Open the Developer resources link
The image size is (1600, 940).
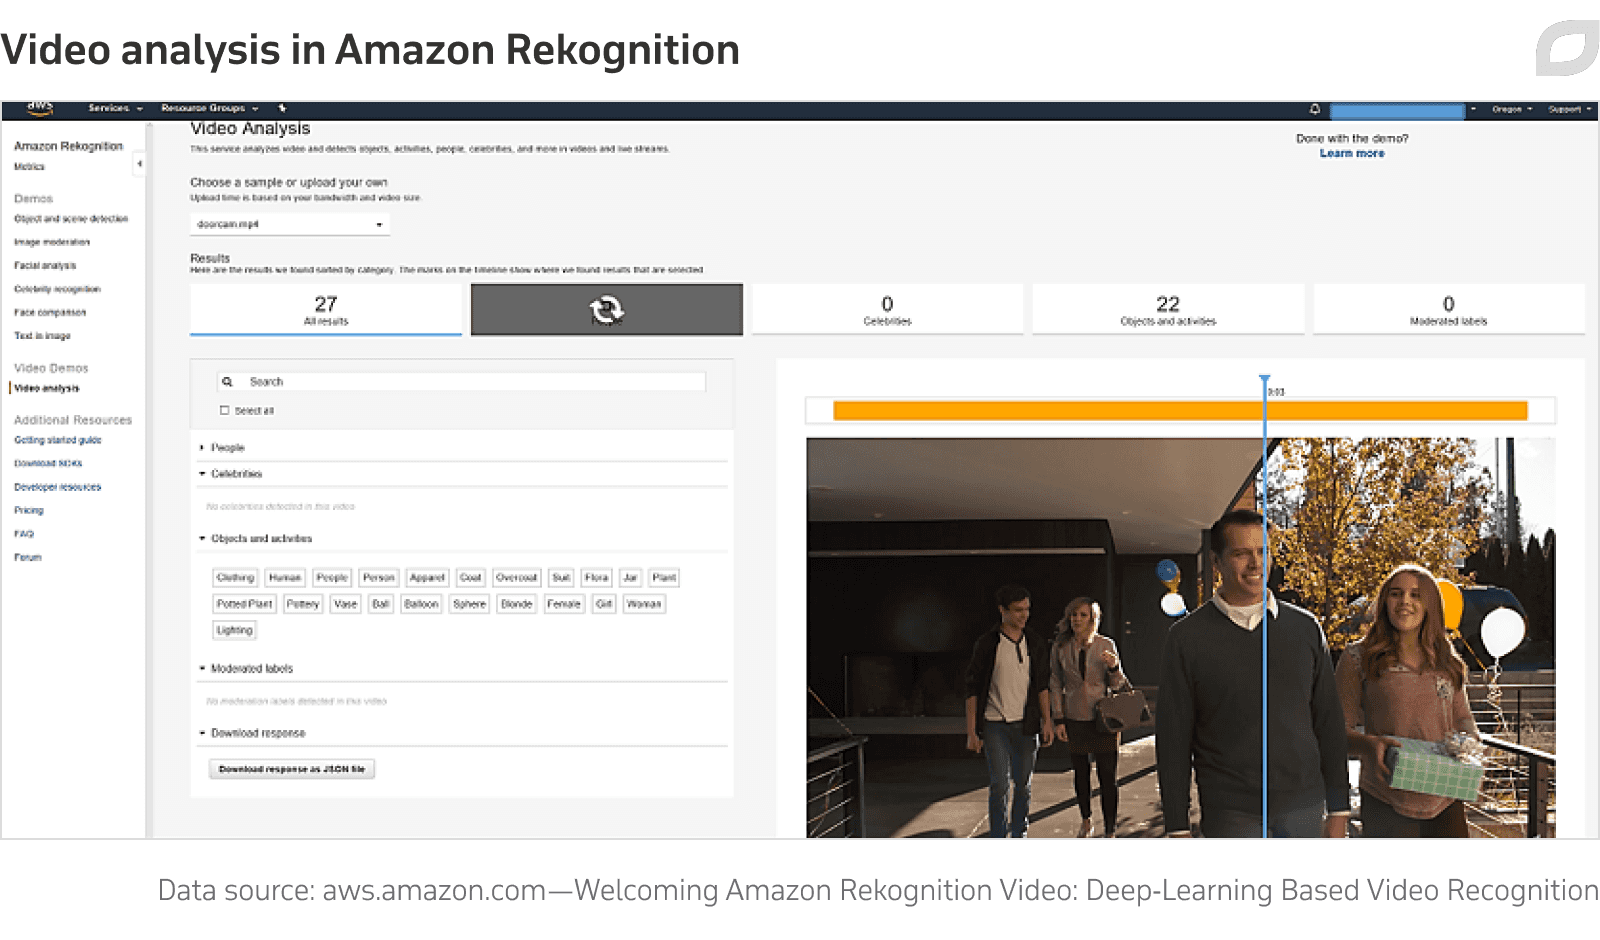click(58, 487)
